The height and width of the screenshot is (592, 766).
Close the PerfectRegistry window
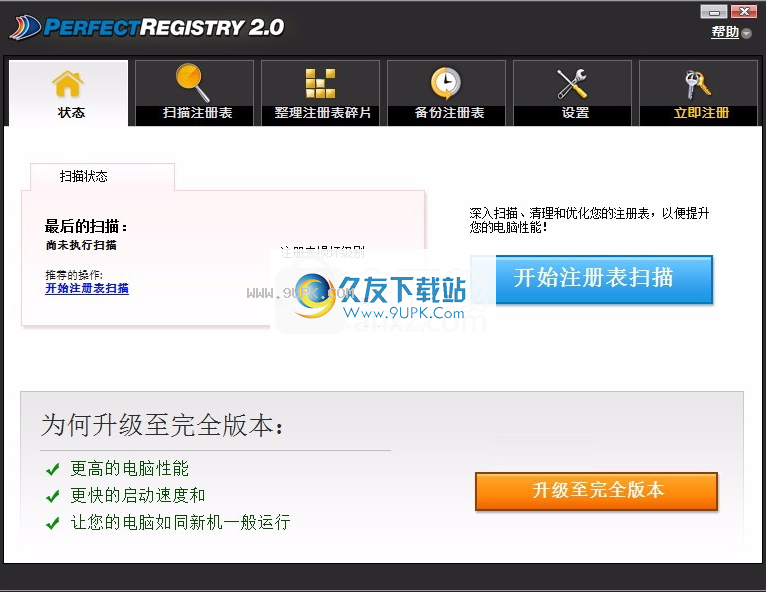point(744,12)
